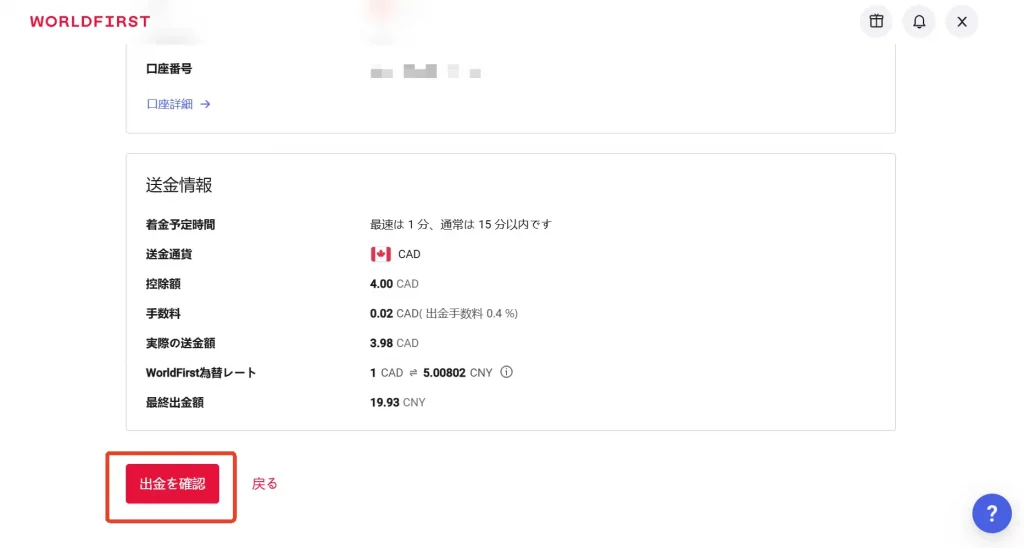Screen dimensions: 1024x548
Task: Click the arrow next to 口座詳細
Action: click(205, 104)
